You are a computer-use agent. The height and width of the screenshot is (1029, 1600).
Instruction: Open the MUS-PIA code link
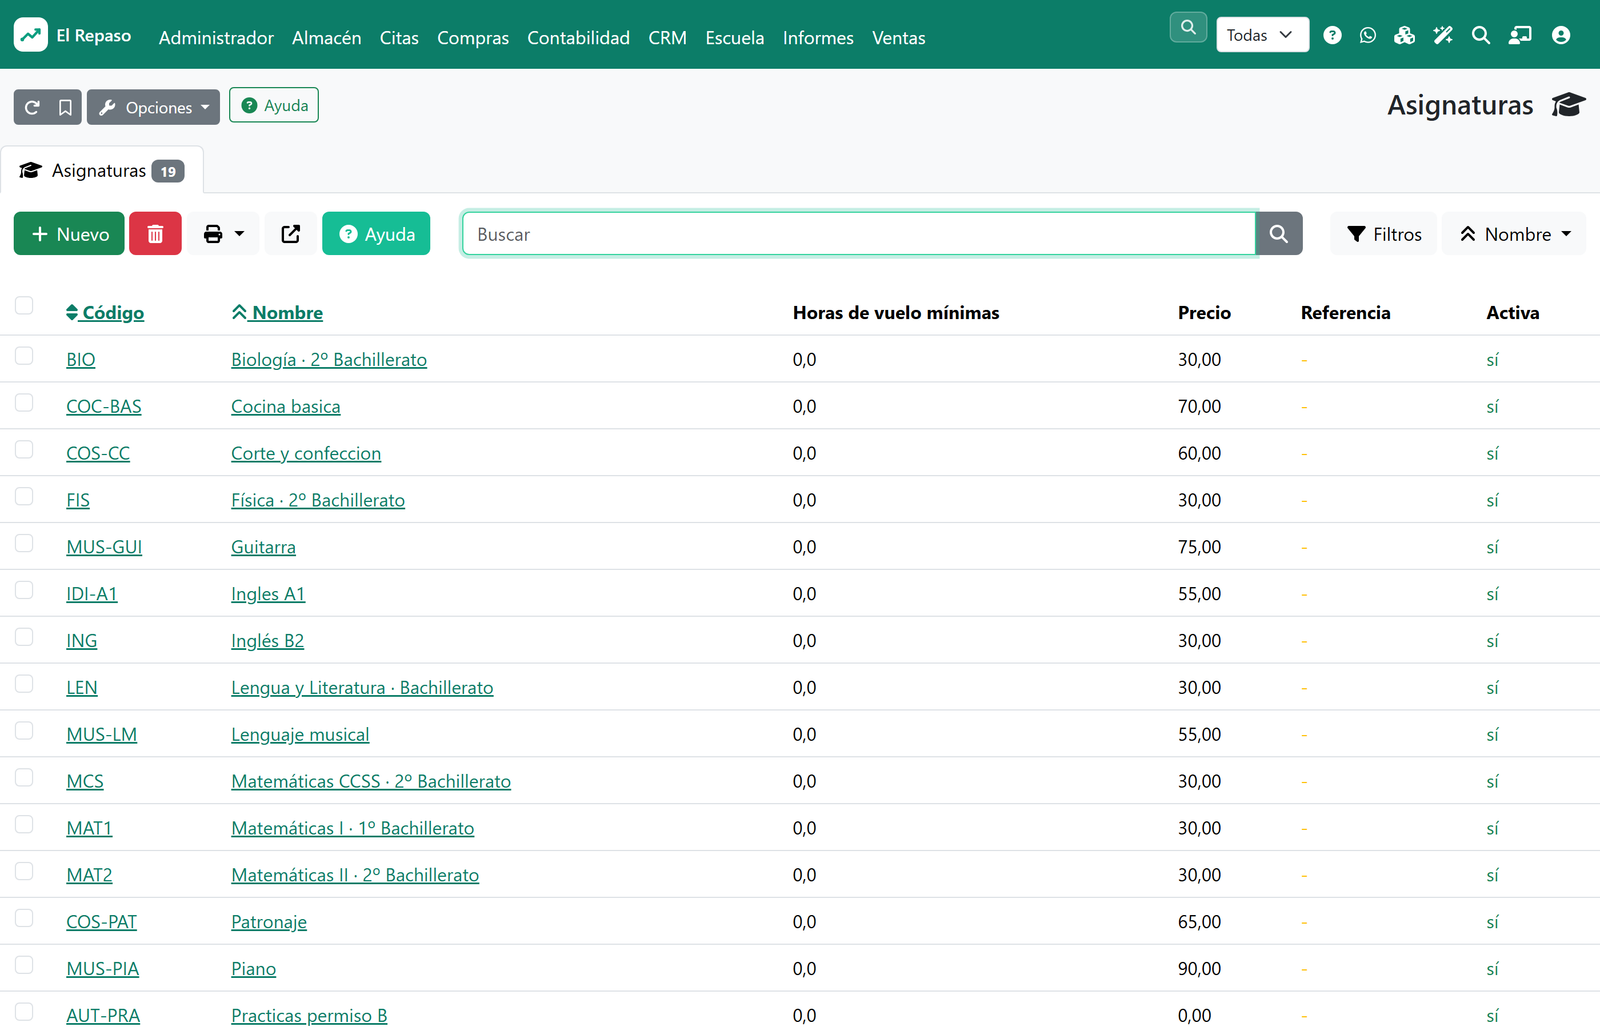click(x=102, y=969)
